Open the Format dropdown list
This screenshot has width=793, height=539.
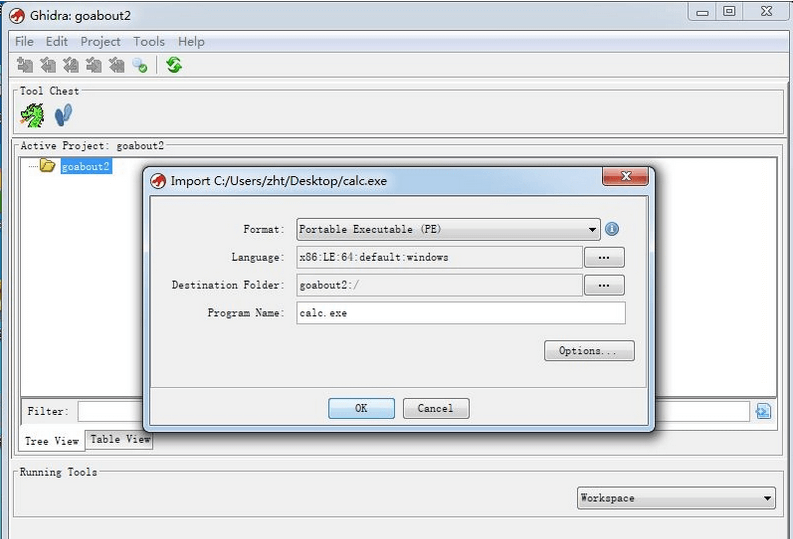(x=592, y=229)
